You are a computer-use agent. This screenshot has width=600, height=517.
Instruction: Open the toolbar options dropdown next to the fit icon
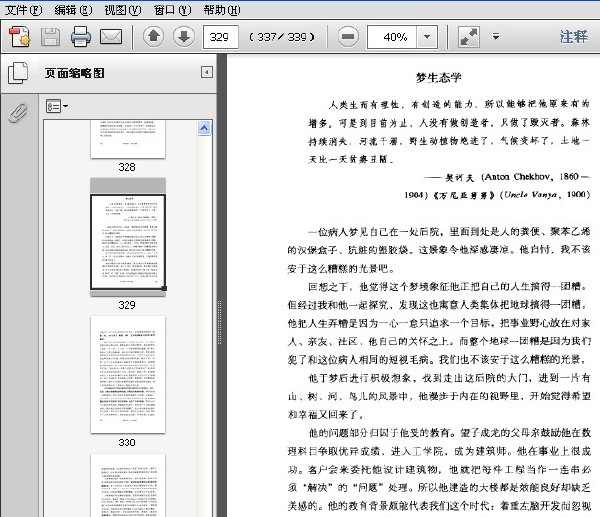tap(496, 37)
